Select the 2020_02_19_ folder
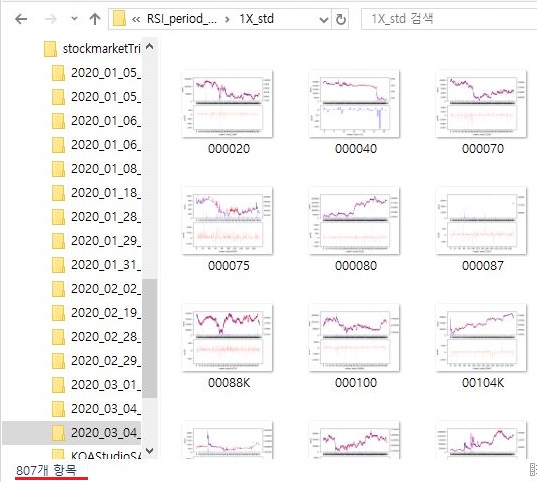Image resolution: width=537 pixels, height=482 pixels. pos(106,313)
